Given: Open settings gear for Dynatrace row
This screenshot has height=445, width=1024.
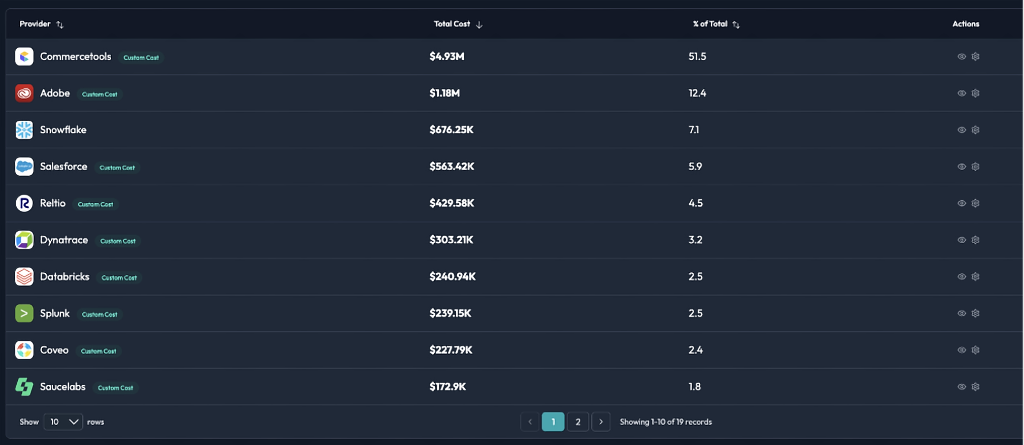Looking at the screenshot, I should pyautogui.click(x=976, y=240).
